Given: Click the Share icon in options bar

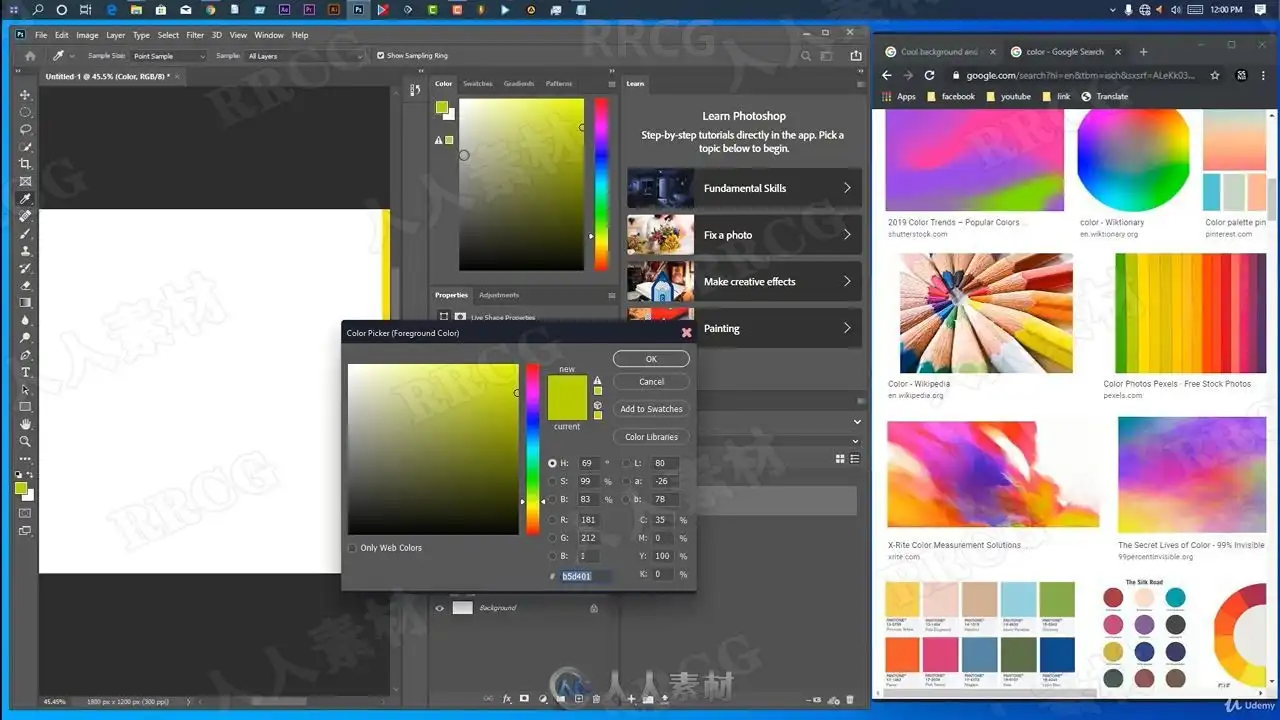Looking at the screenshot, I should click(x=855, y=56).
